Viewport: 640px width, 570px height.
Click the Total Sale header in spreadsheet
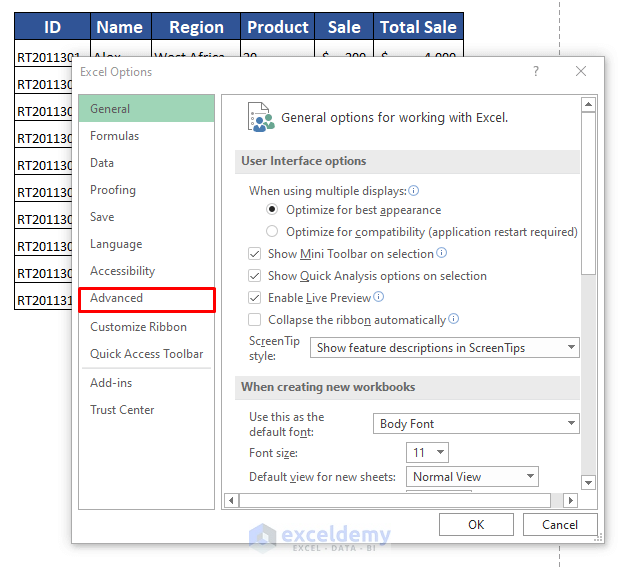coord(418,27)
